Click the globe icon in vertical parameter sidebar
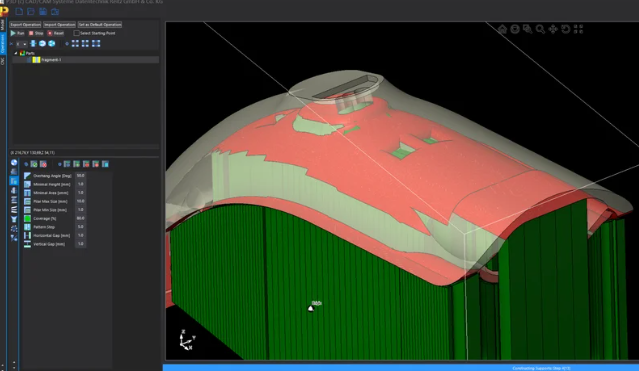This screenshot has width=639, height=371. pos(14,162)
